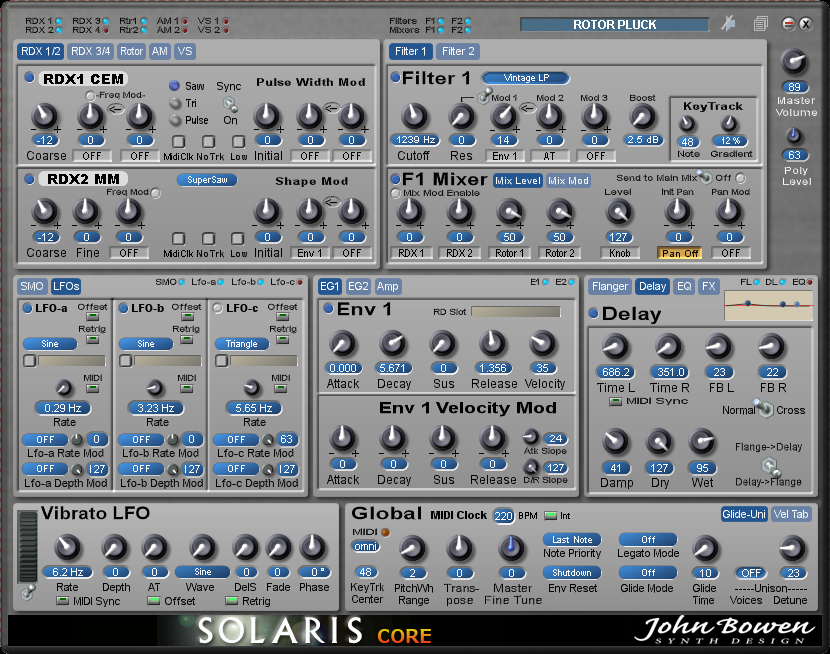Switch to the Filter 2 tab
This screenshot has width=830, height=654.
click(458, 51)
